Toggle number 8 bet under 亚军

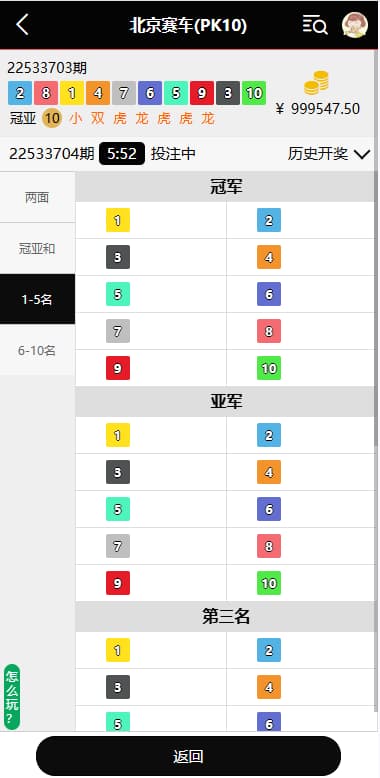(x=269, y=546)
